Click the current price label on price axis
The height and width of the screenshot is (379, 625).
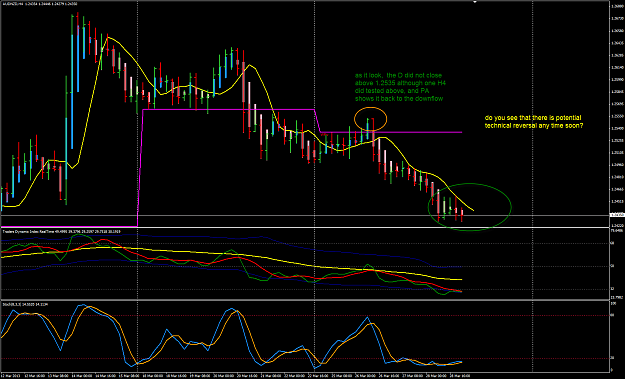click(x=616, y=215)
